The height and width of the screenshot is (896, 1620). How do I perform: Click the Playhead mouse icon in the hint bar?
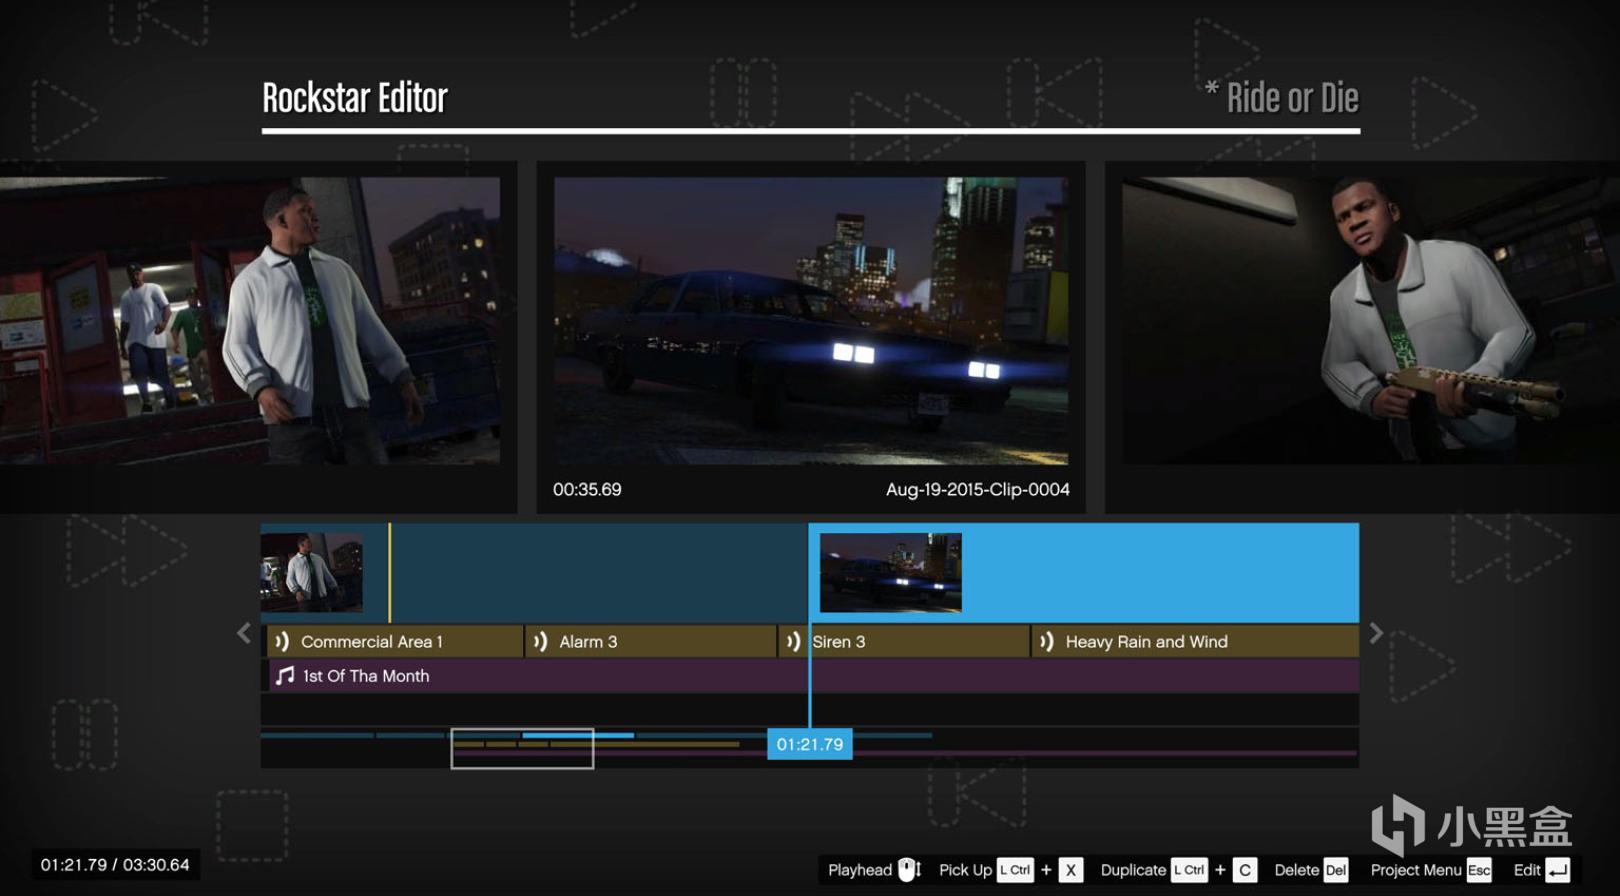click(x=908, y=870)
